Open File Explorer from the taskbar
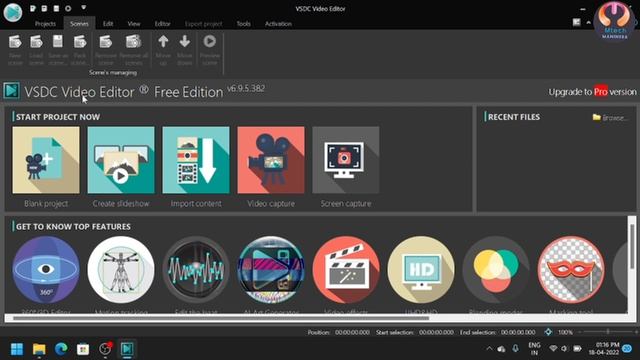Image resolution: width=640 pixels, height=360 pixels. [39, 349]
